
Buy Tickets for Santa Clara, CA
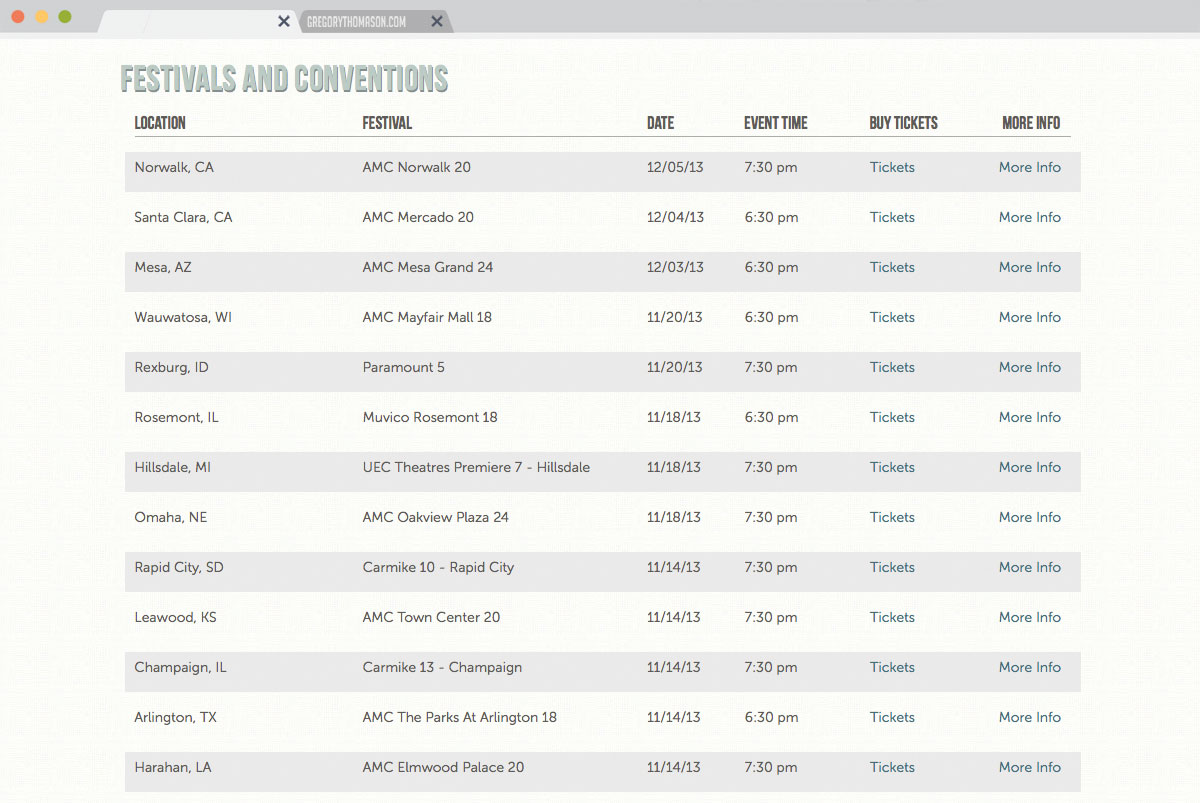[892, 217]
